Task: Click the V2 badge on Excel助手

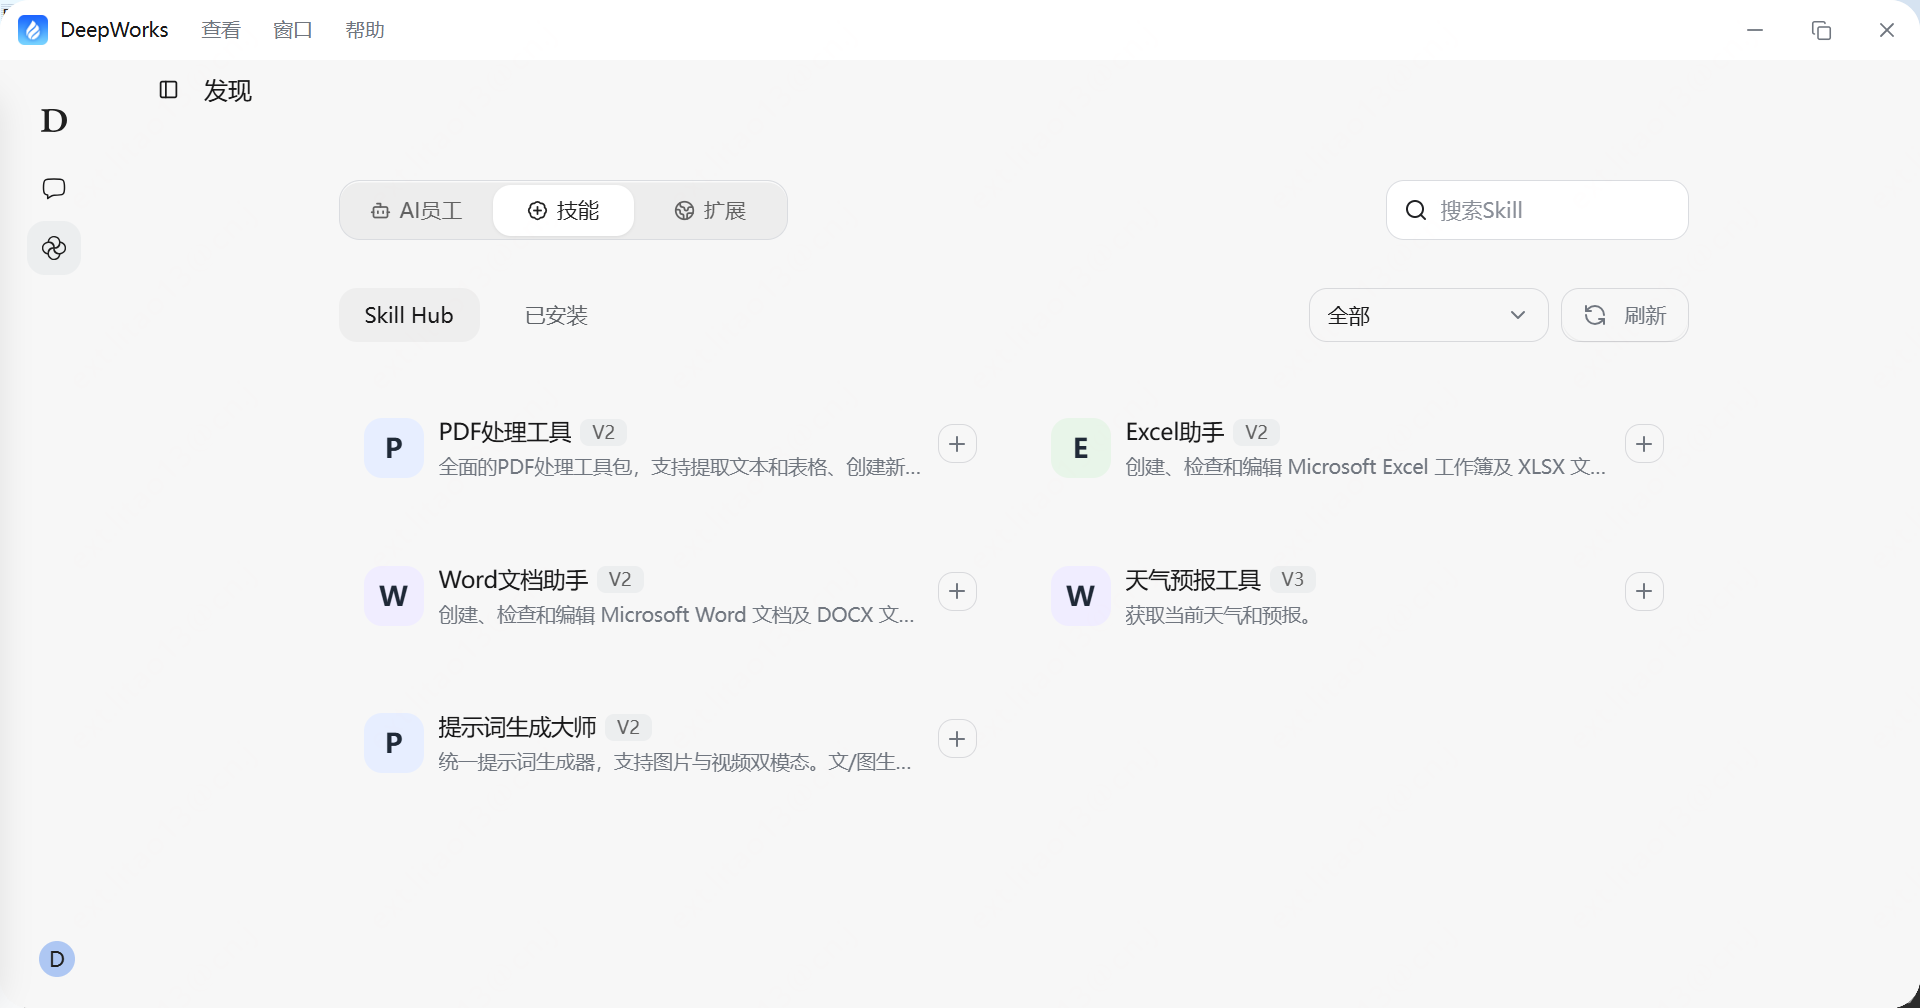Action: click(1256, 432)
